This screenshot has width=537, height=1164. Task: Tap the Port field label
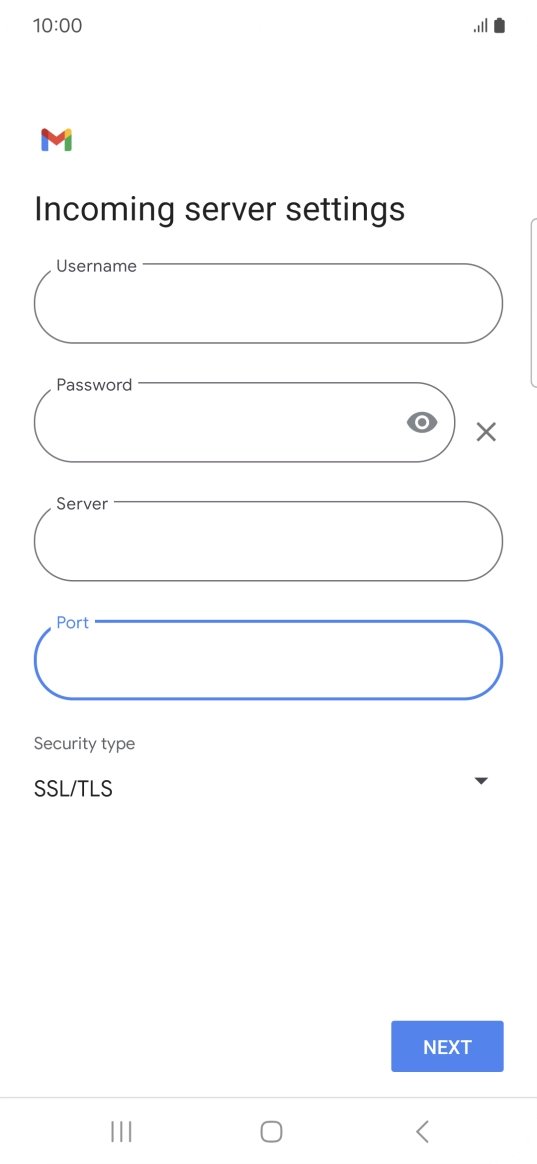(x=73, y=622)
